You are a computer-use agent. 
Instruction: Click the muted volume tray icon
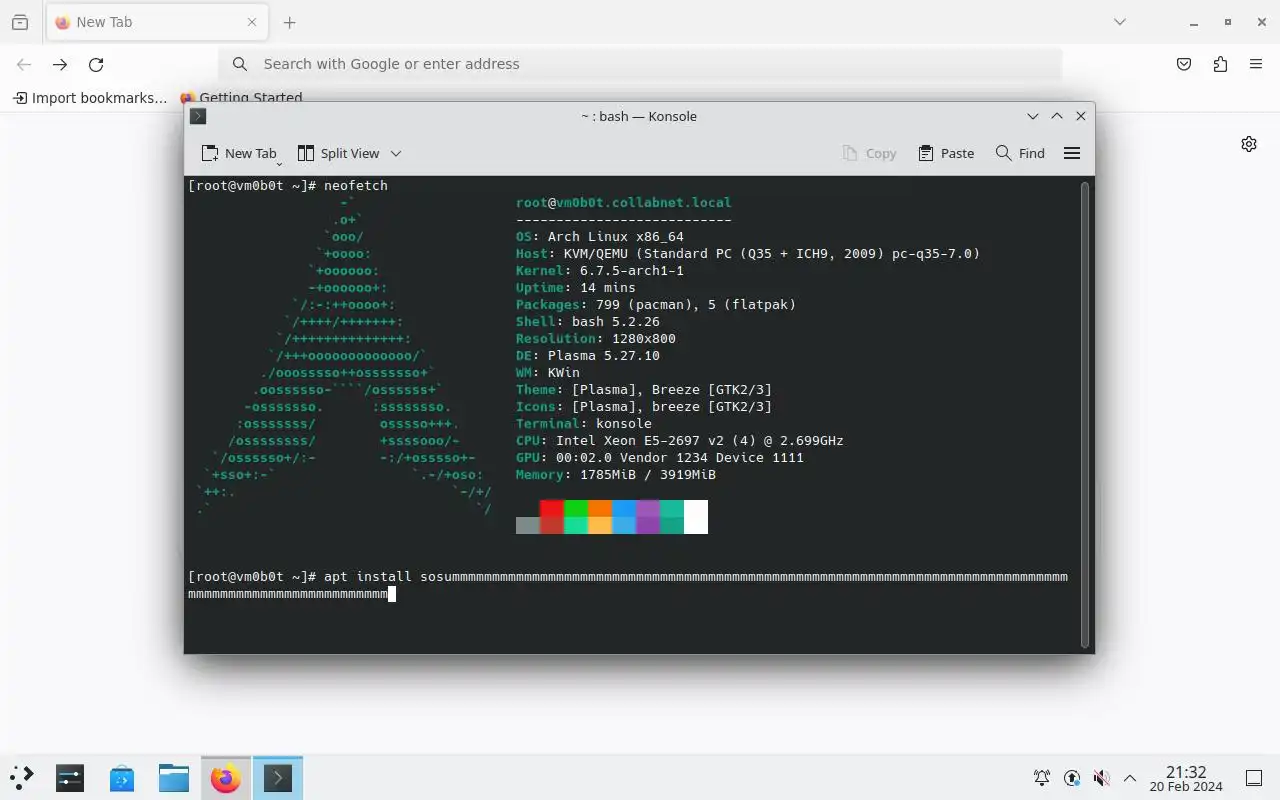[1101, 778]
